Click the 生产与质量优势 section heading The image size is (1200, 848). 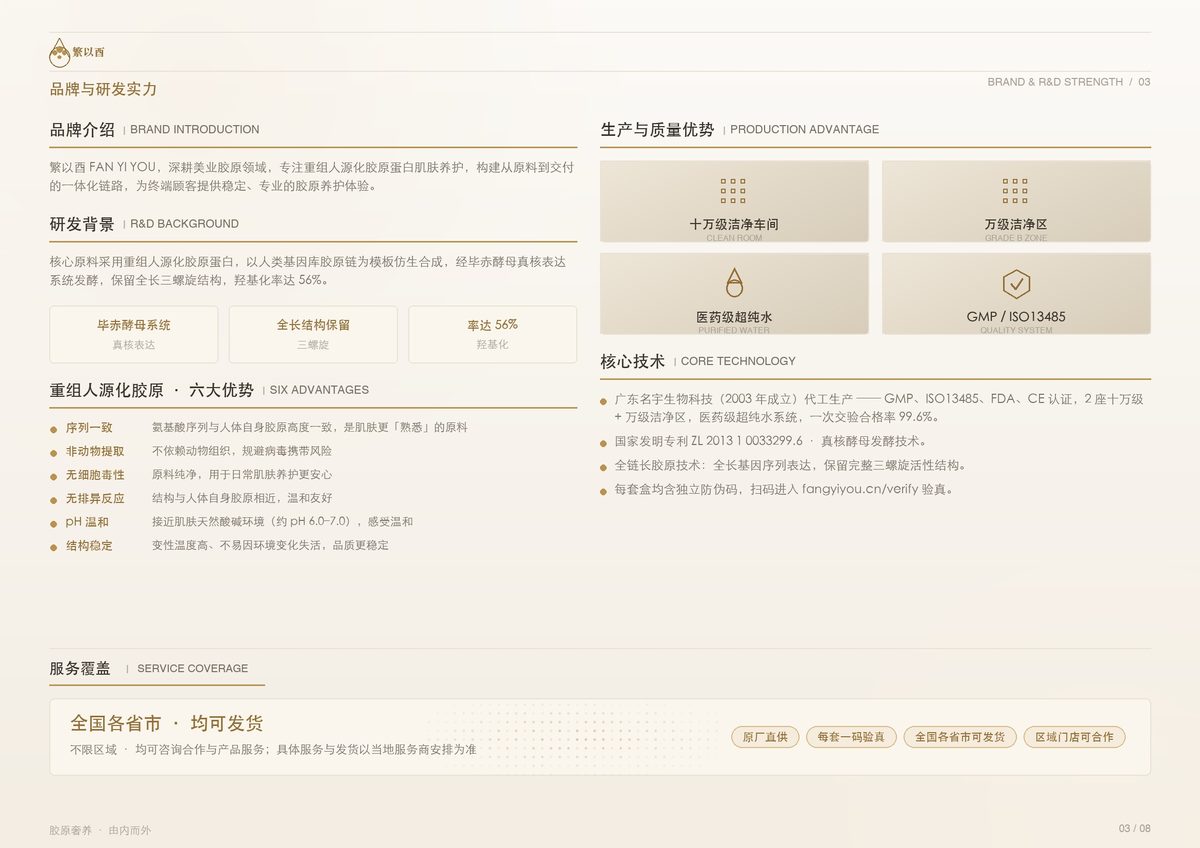657,129
